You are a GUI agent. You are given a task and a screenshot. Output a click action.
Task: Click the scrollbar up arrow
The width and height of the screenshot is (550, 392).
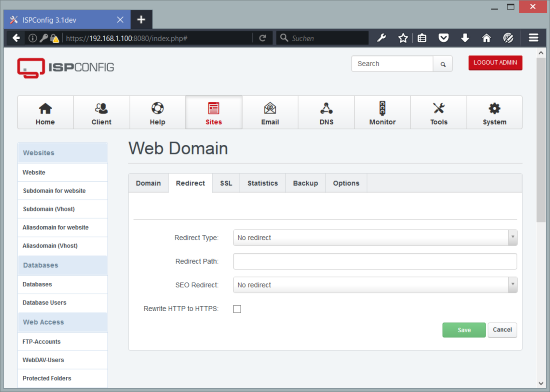click(541, 53)
